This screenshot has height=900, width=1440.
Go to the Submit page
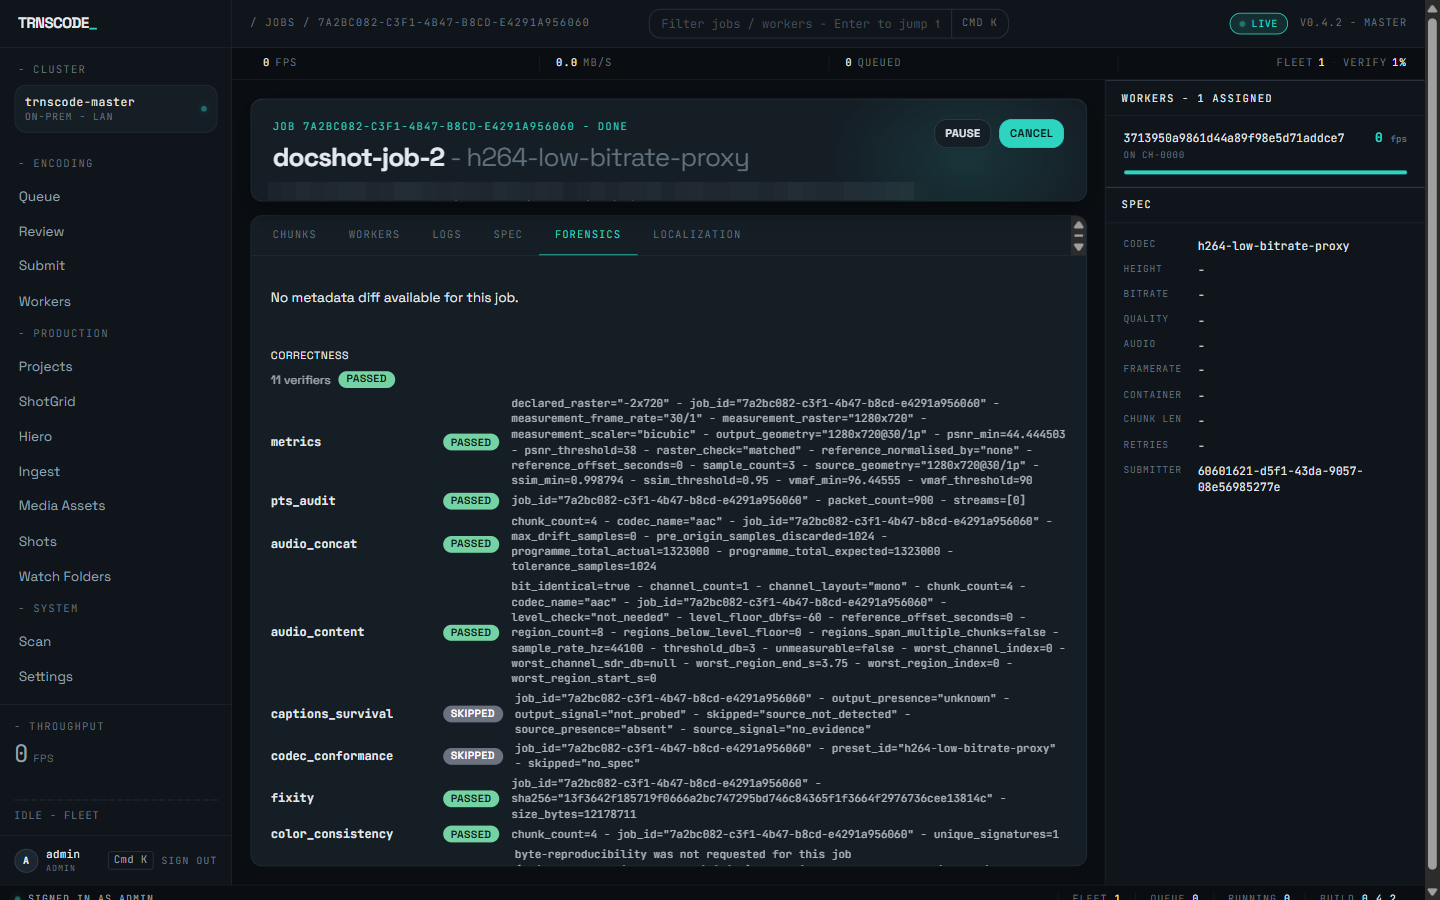[42, 266]
